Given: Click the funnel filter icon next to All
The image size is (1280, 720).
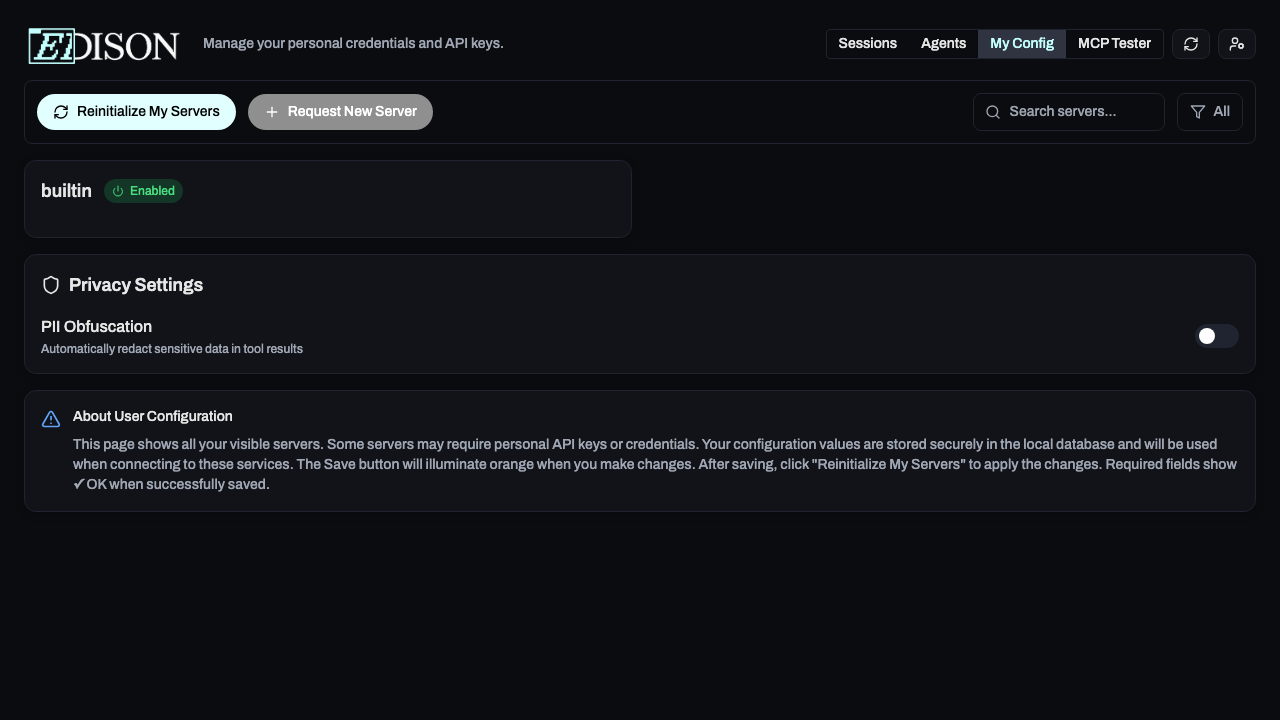Looking at the screenshot, I should pyautogui.click(x=1199, y=112).
